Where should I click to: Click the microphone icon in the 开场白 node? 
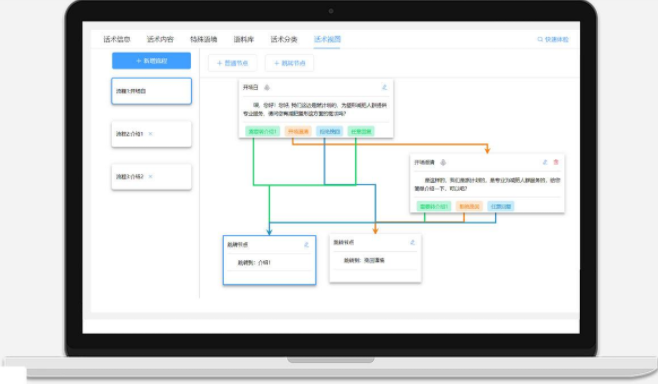coord(267,87)
